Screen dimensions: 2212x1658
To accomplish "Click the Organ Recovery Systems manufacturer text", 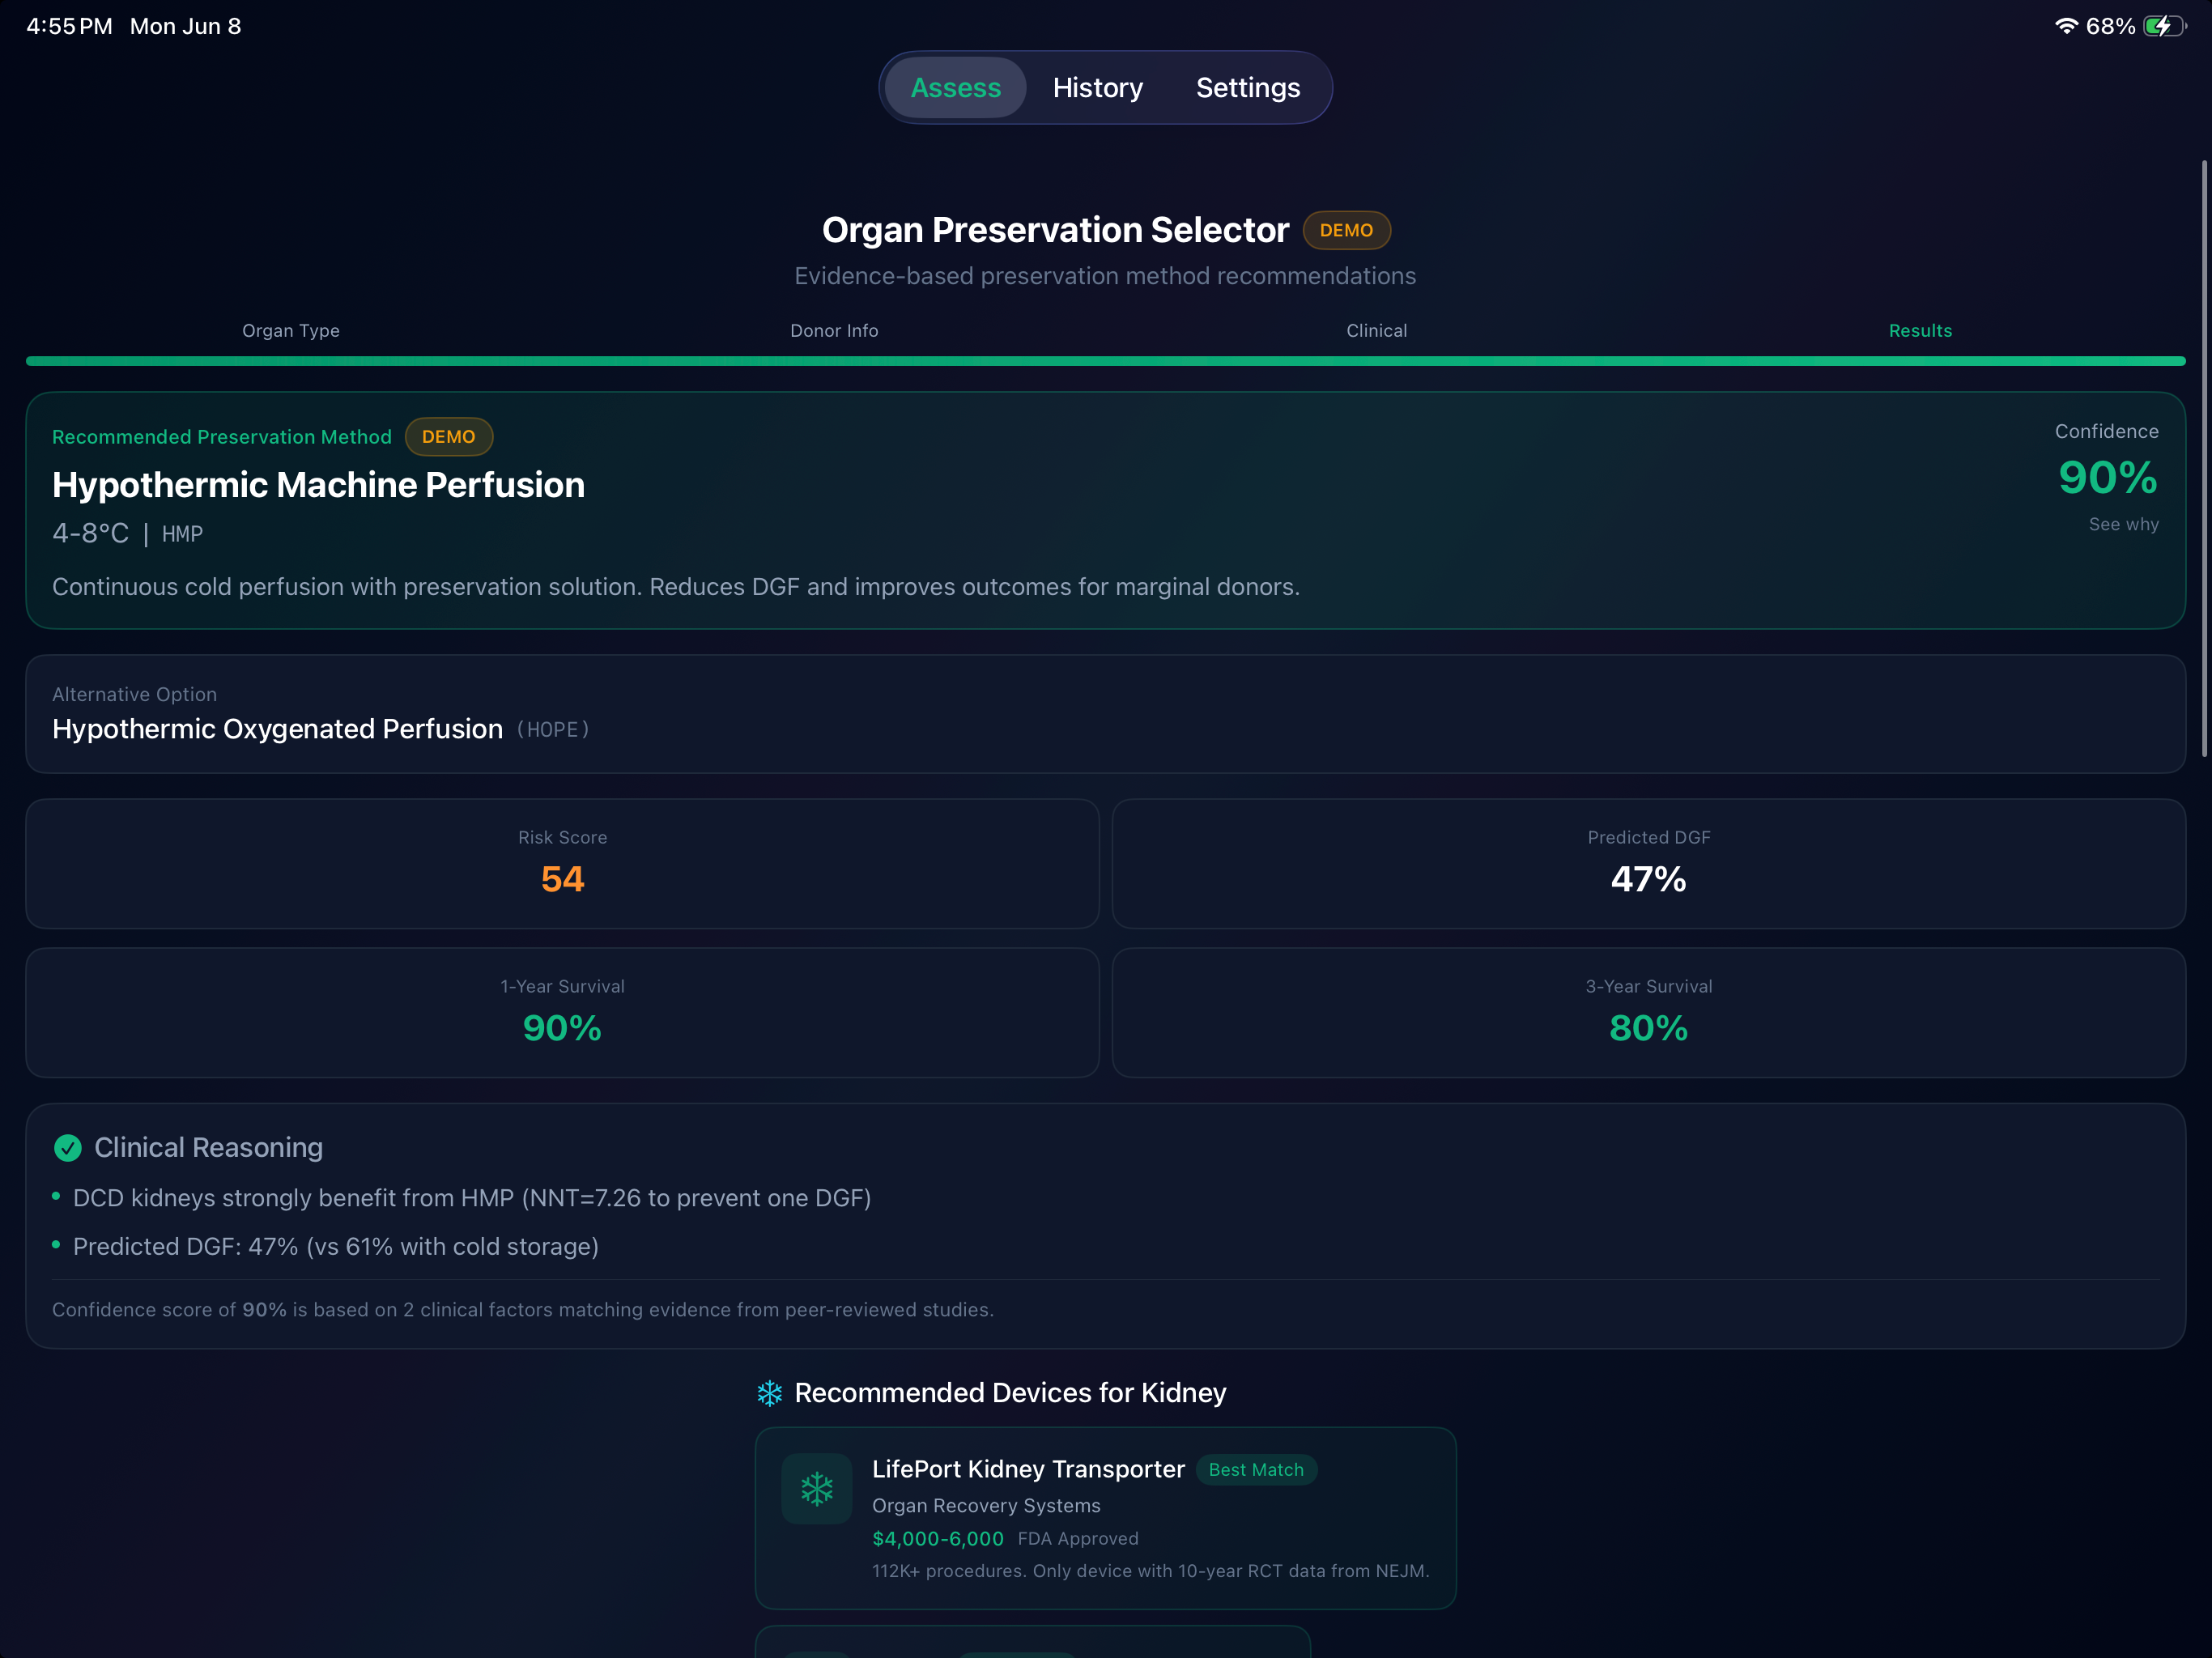I will coord(986,1505).
